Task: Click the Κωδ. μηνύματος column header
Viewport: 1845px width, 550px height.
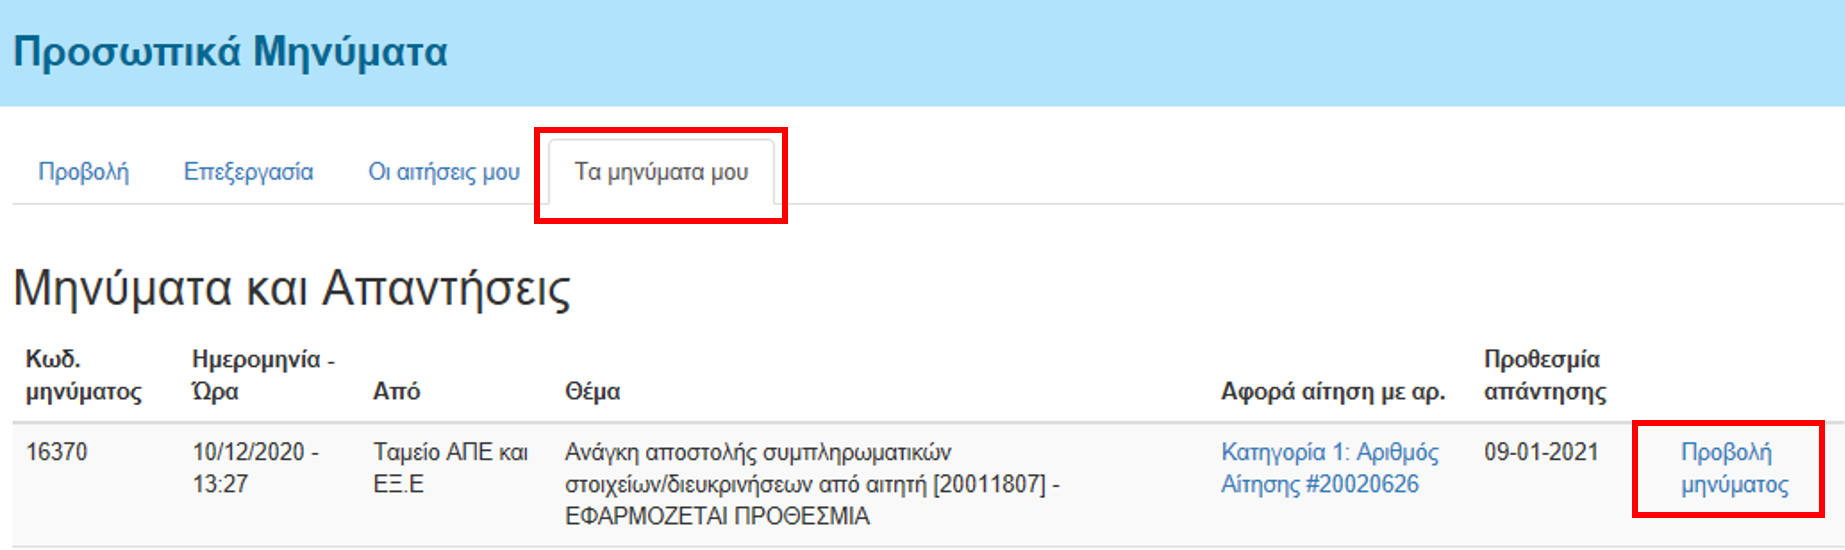Action: pos(83,375)
